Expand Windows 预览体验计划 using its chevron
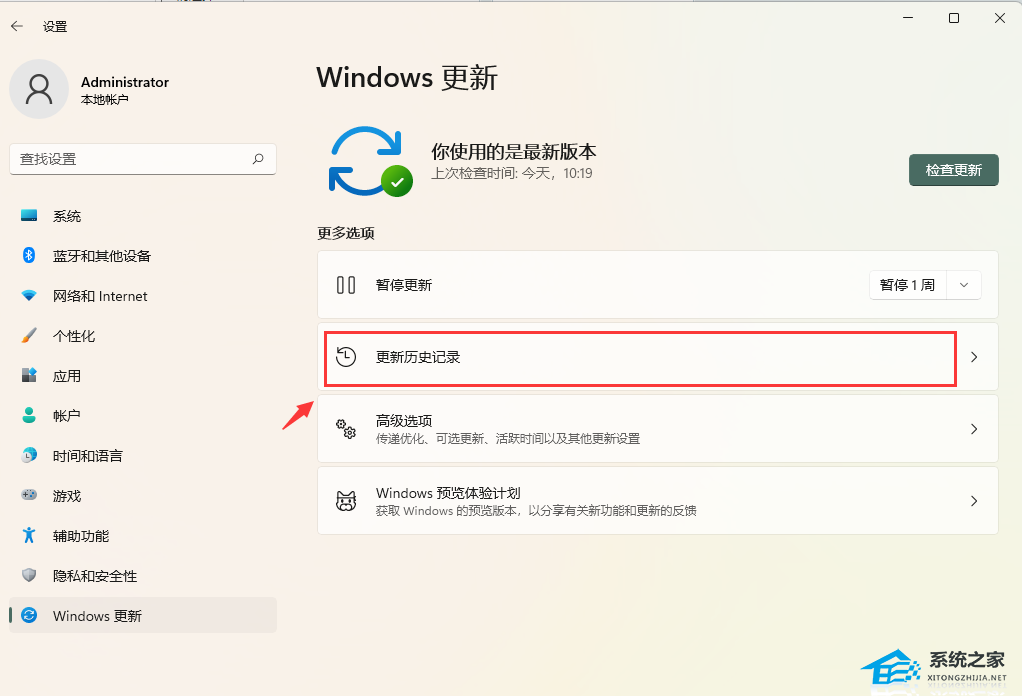Image resolution: width=1022 pixels, height=696 pixels. [x=975, y=501]
